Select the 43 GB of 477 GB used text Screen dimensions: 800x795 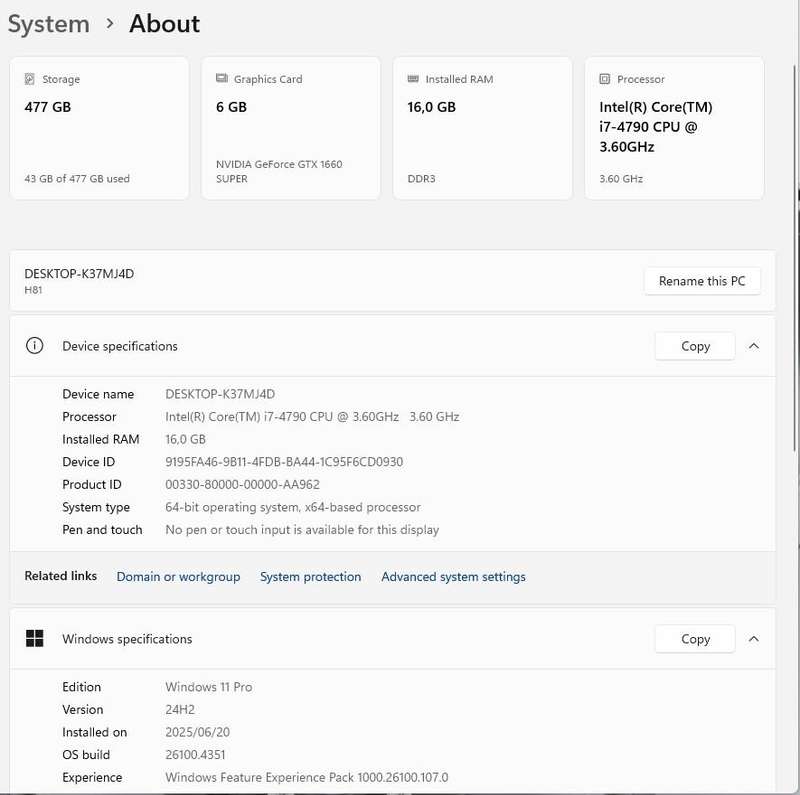pos(77,179)
